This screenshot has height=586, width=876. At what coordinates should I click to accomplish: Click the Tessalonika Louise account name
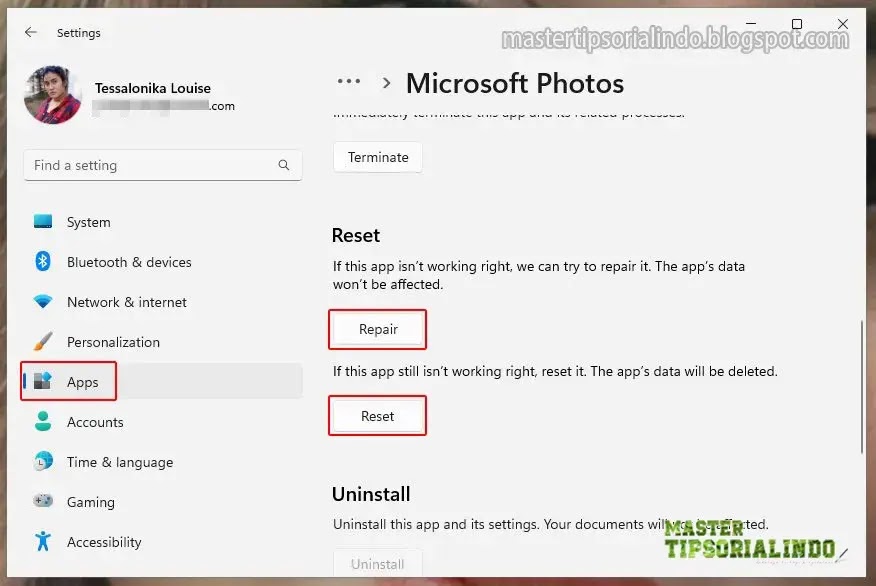[153, 88]
